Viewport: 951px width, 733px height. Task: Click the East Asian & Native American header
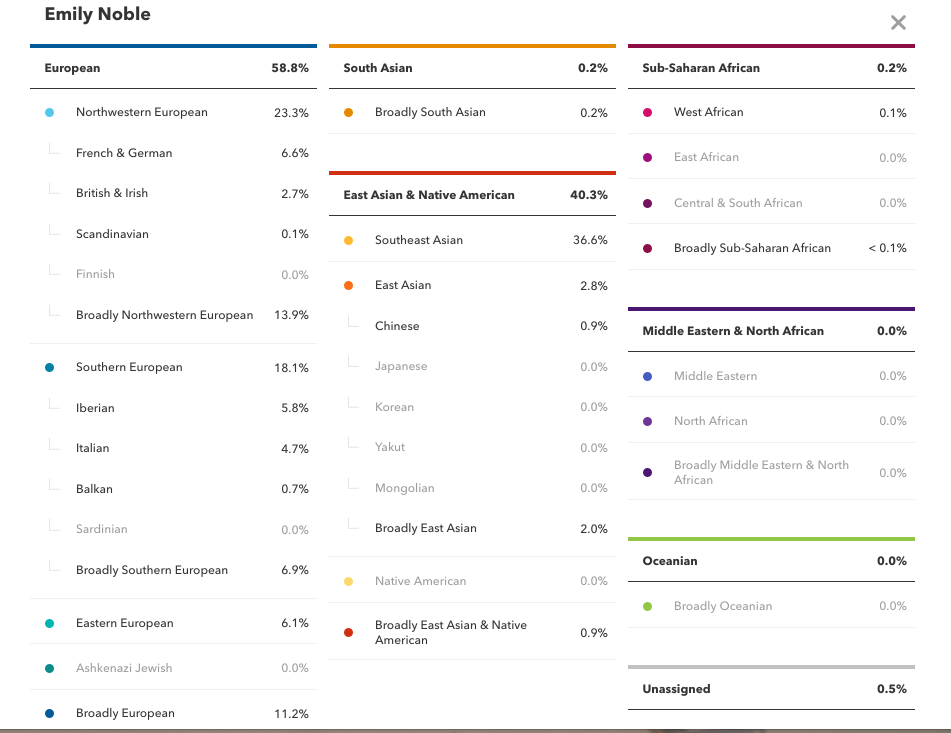pyautogui.click(x=429, y=195)
